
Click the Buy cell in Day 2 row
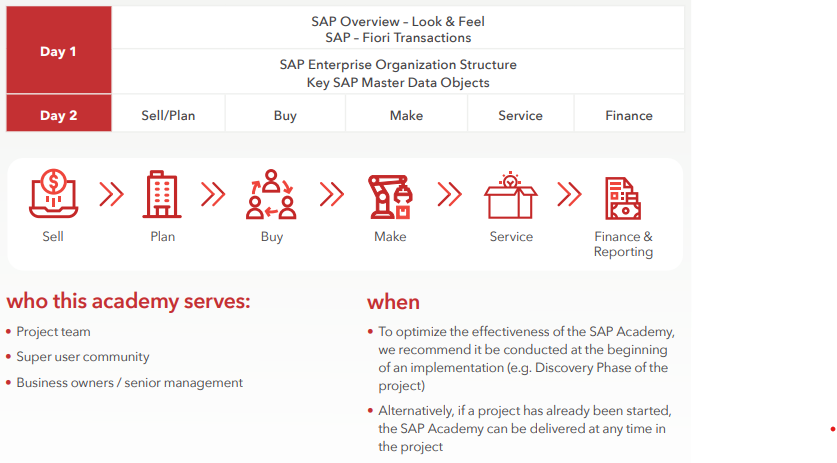point(285,115)
